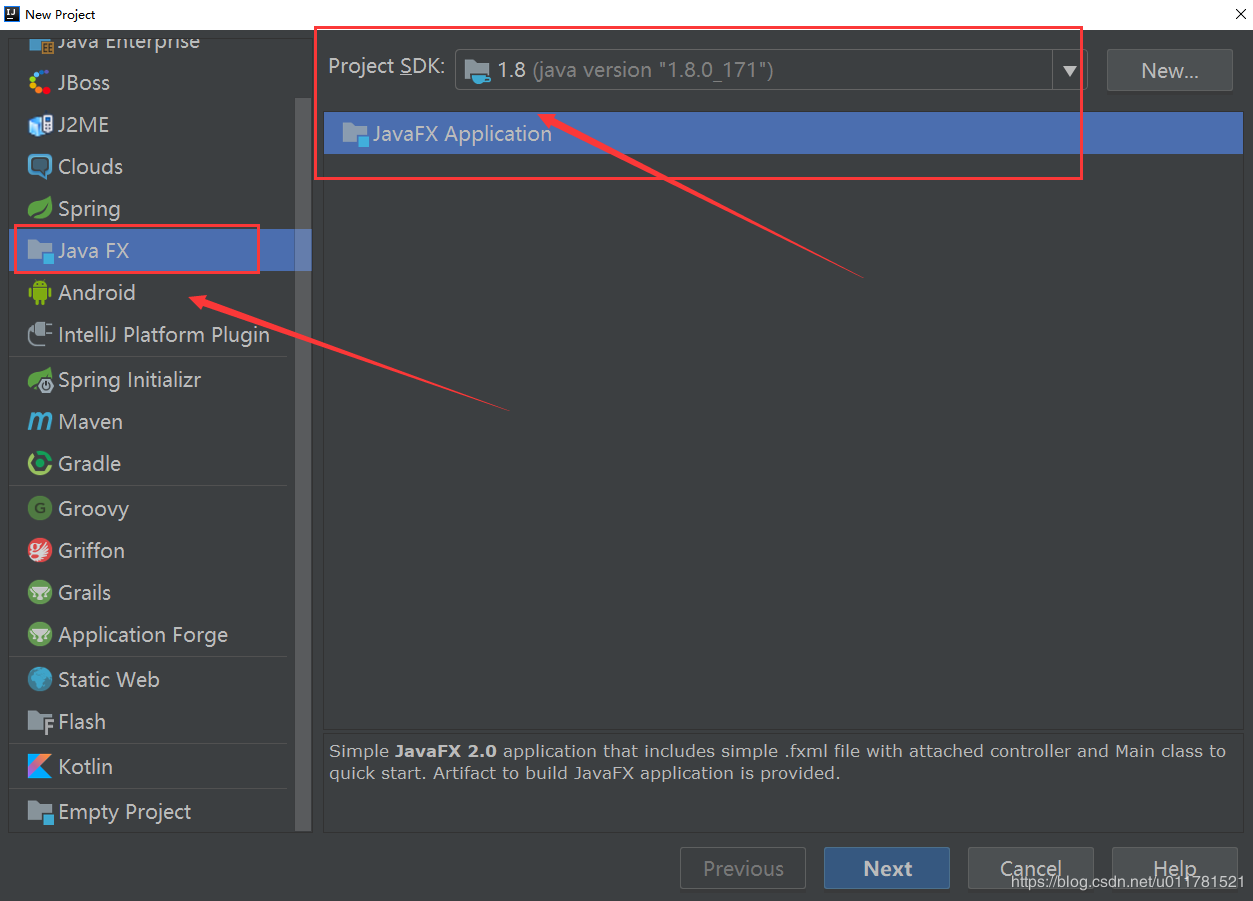Pick the Clouds speech-bubble icon

pyautogui.click(x=40, y=167)
